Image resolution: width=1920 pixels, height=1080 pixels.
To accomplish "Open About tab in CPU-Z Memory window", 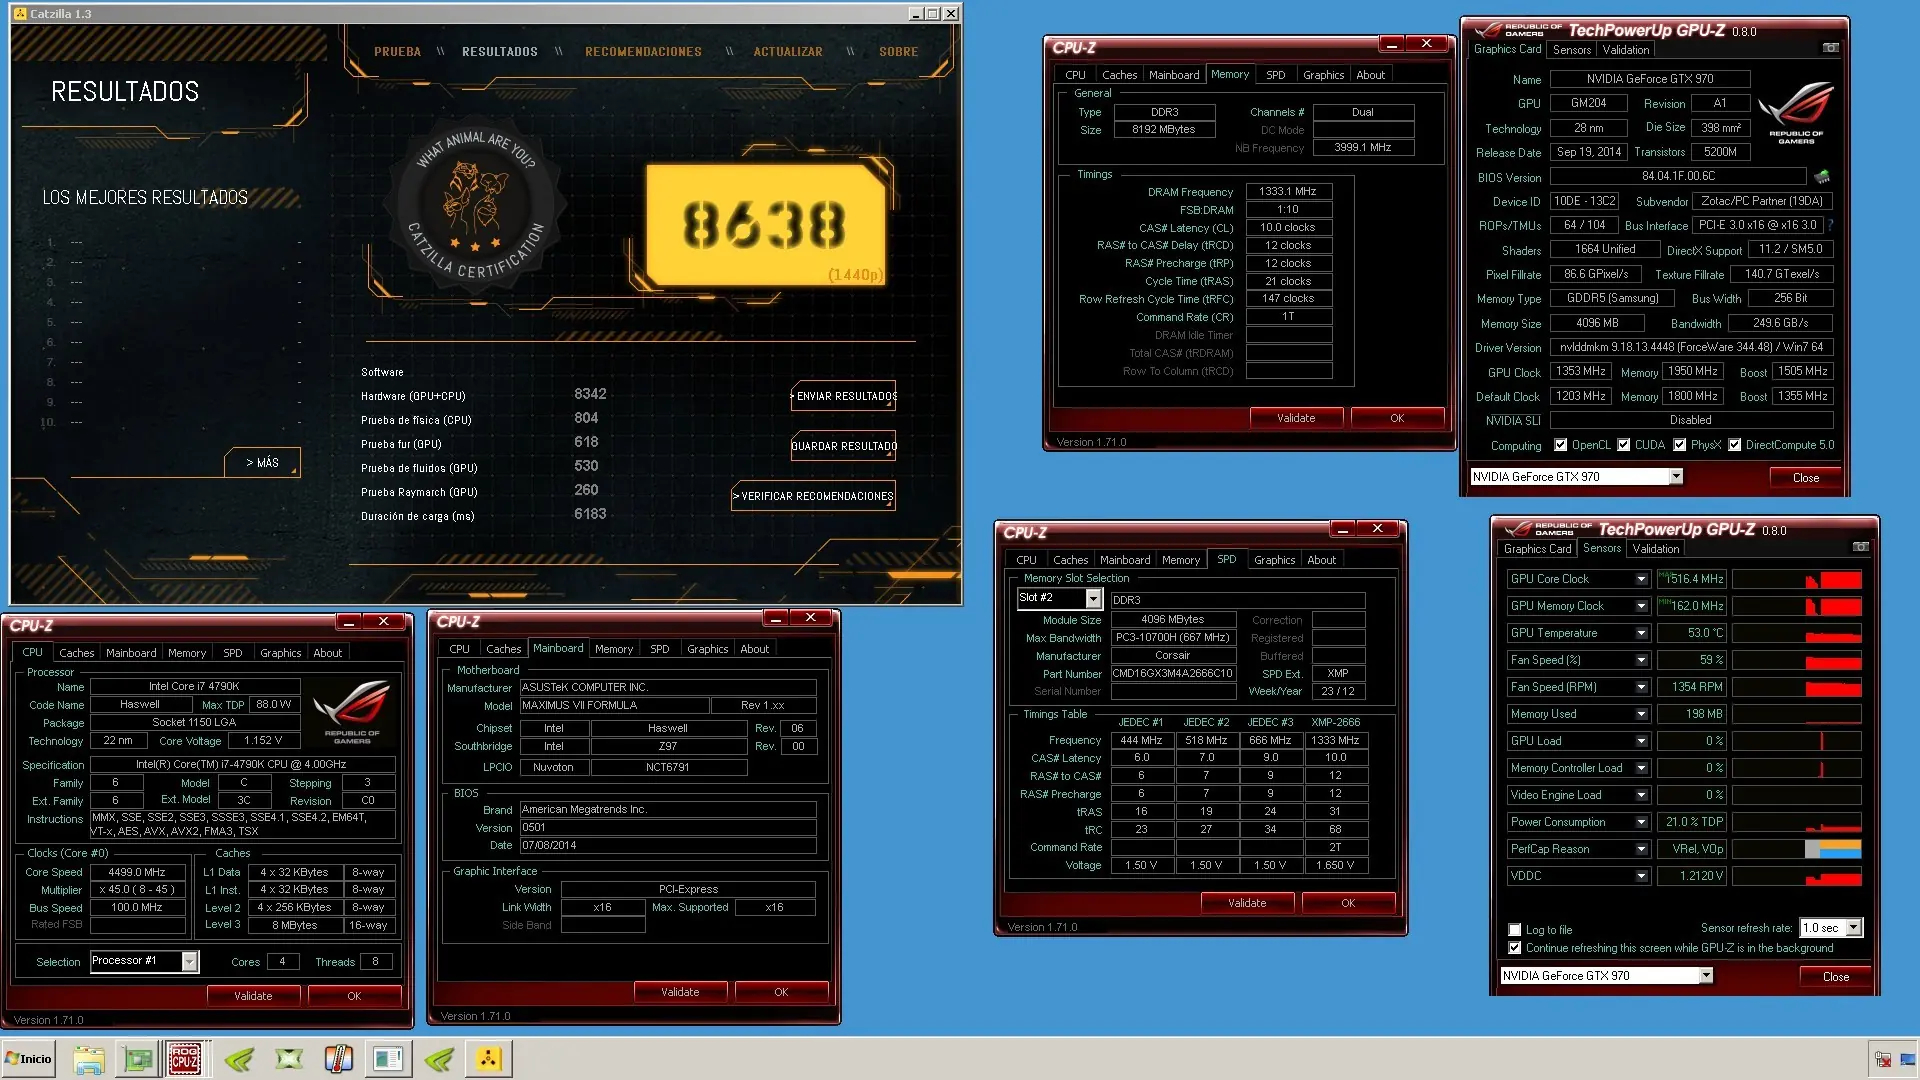I will tap(1370, 75).
